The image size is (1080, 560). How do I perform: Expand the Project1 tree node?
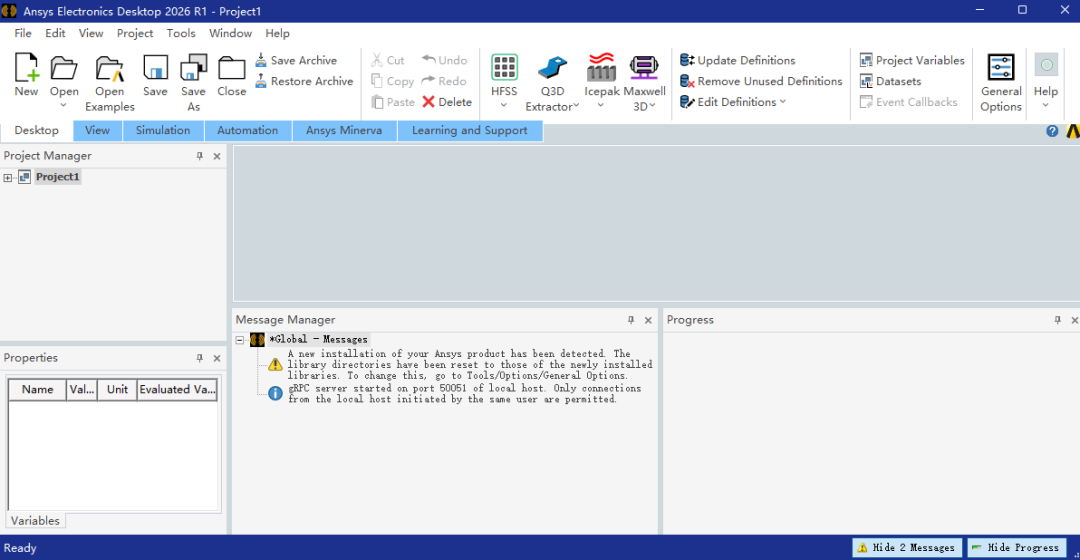pos(8,178)
